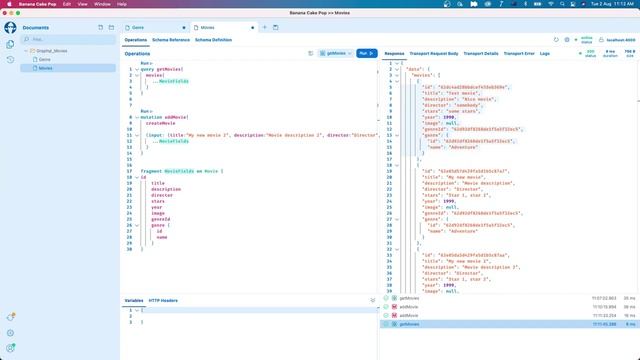Viewport: 640px width, 360px height.
Task: Click the localhost:4000 endpoint label
Action: (x=621, y=40)
